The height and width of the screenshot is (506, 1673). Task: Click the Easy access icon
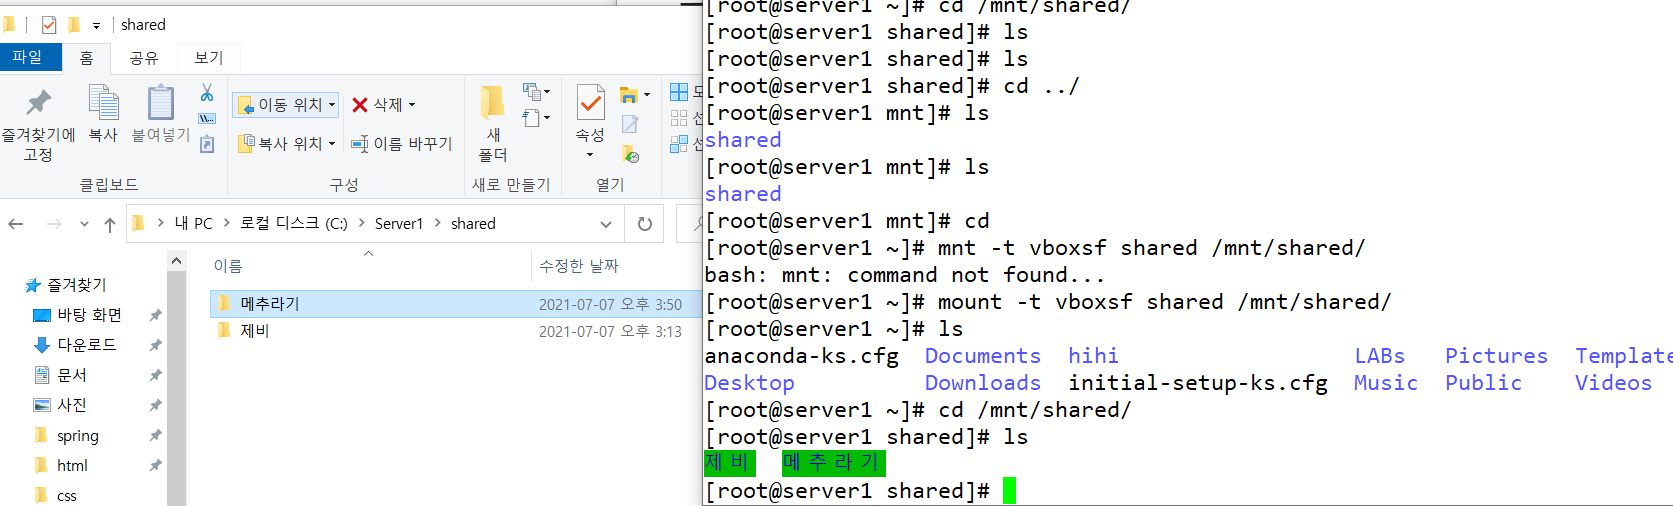[536, 118]
